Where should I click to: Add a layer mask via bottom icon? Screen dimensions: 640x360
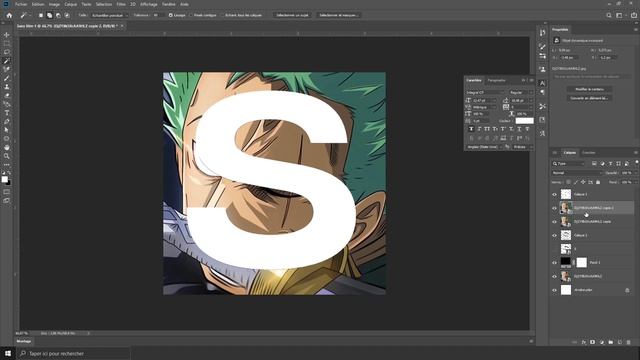pos(593,342)
